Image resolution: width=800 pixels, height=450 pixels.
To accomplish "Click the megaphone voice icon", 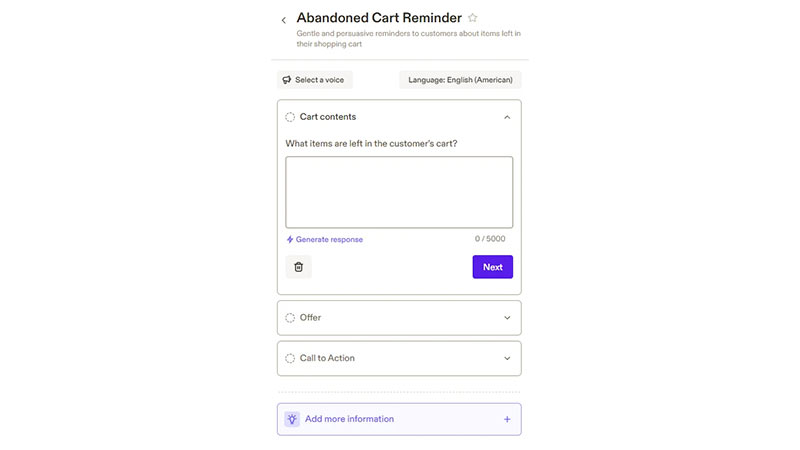I will tap(287, 80).
